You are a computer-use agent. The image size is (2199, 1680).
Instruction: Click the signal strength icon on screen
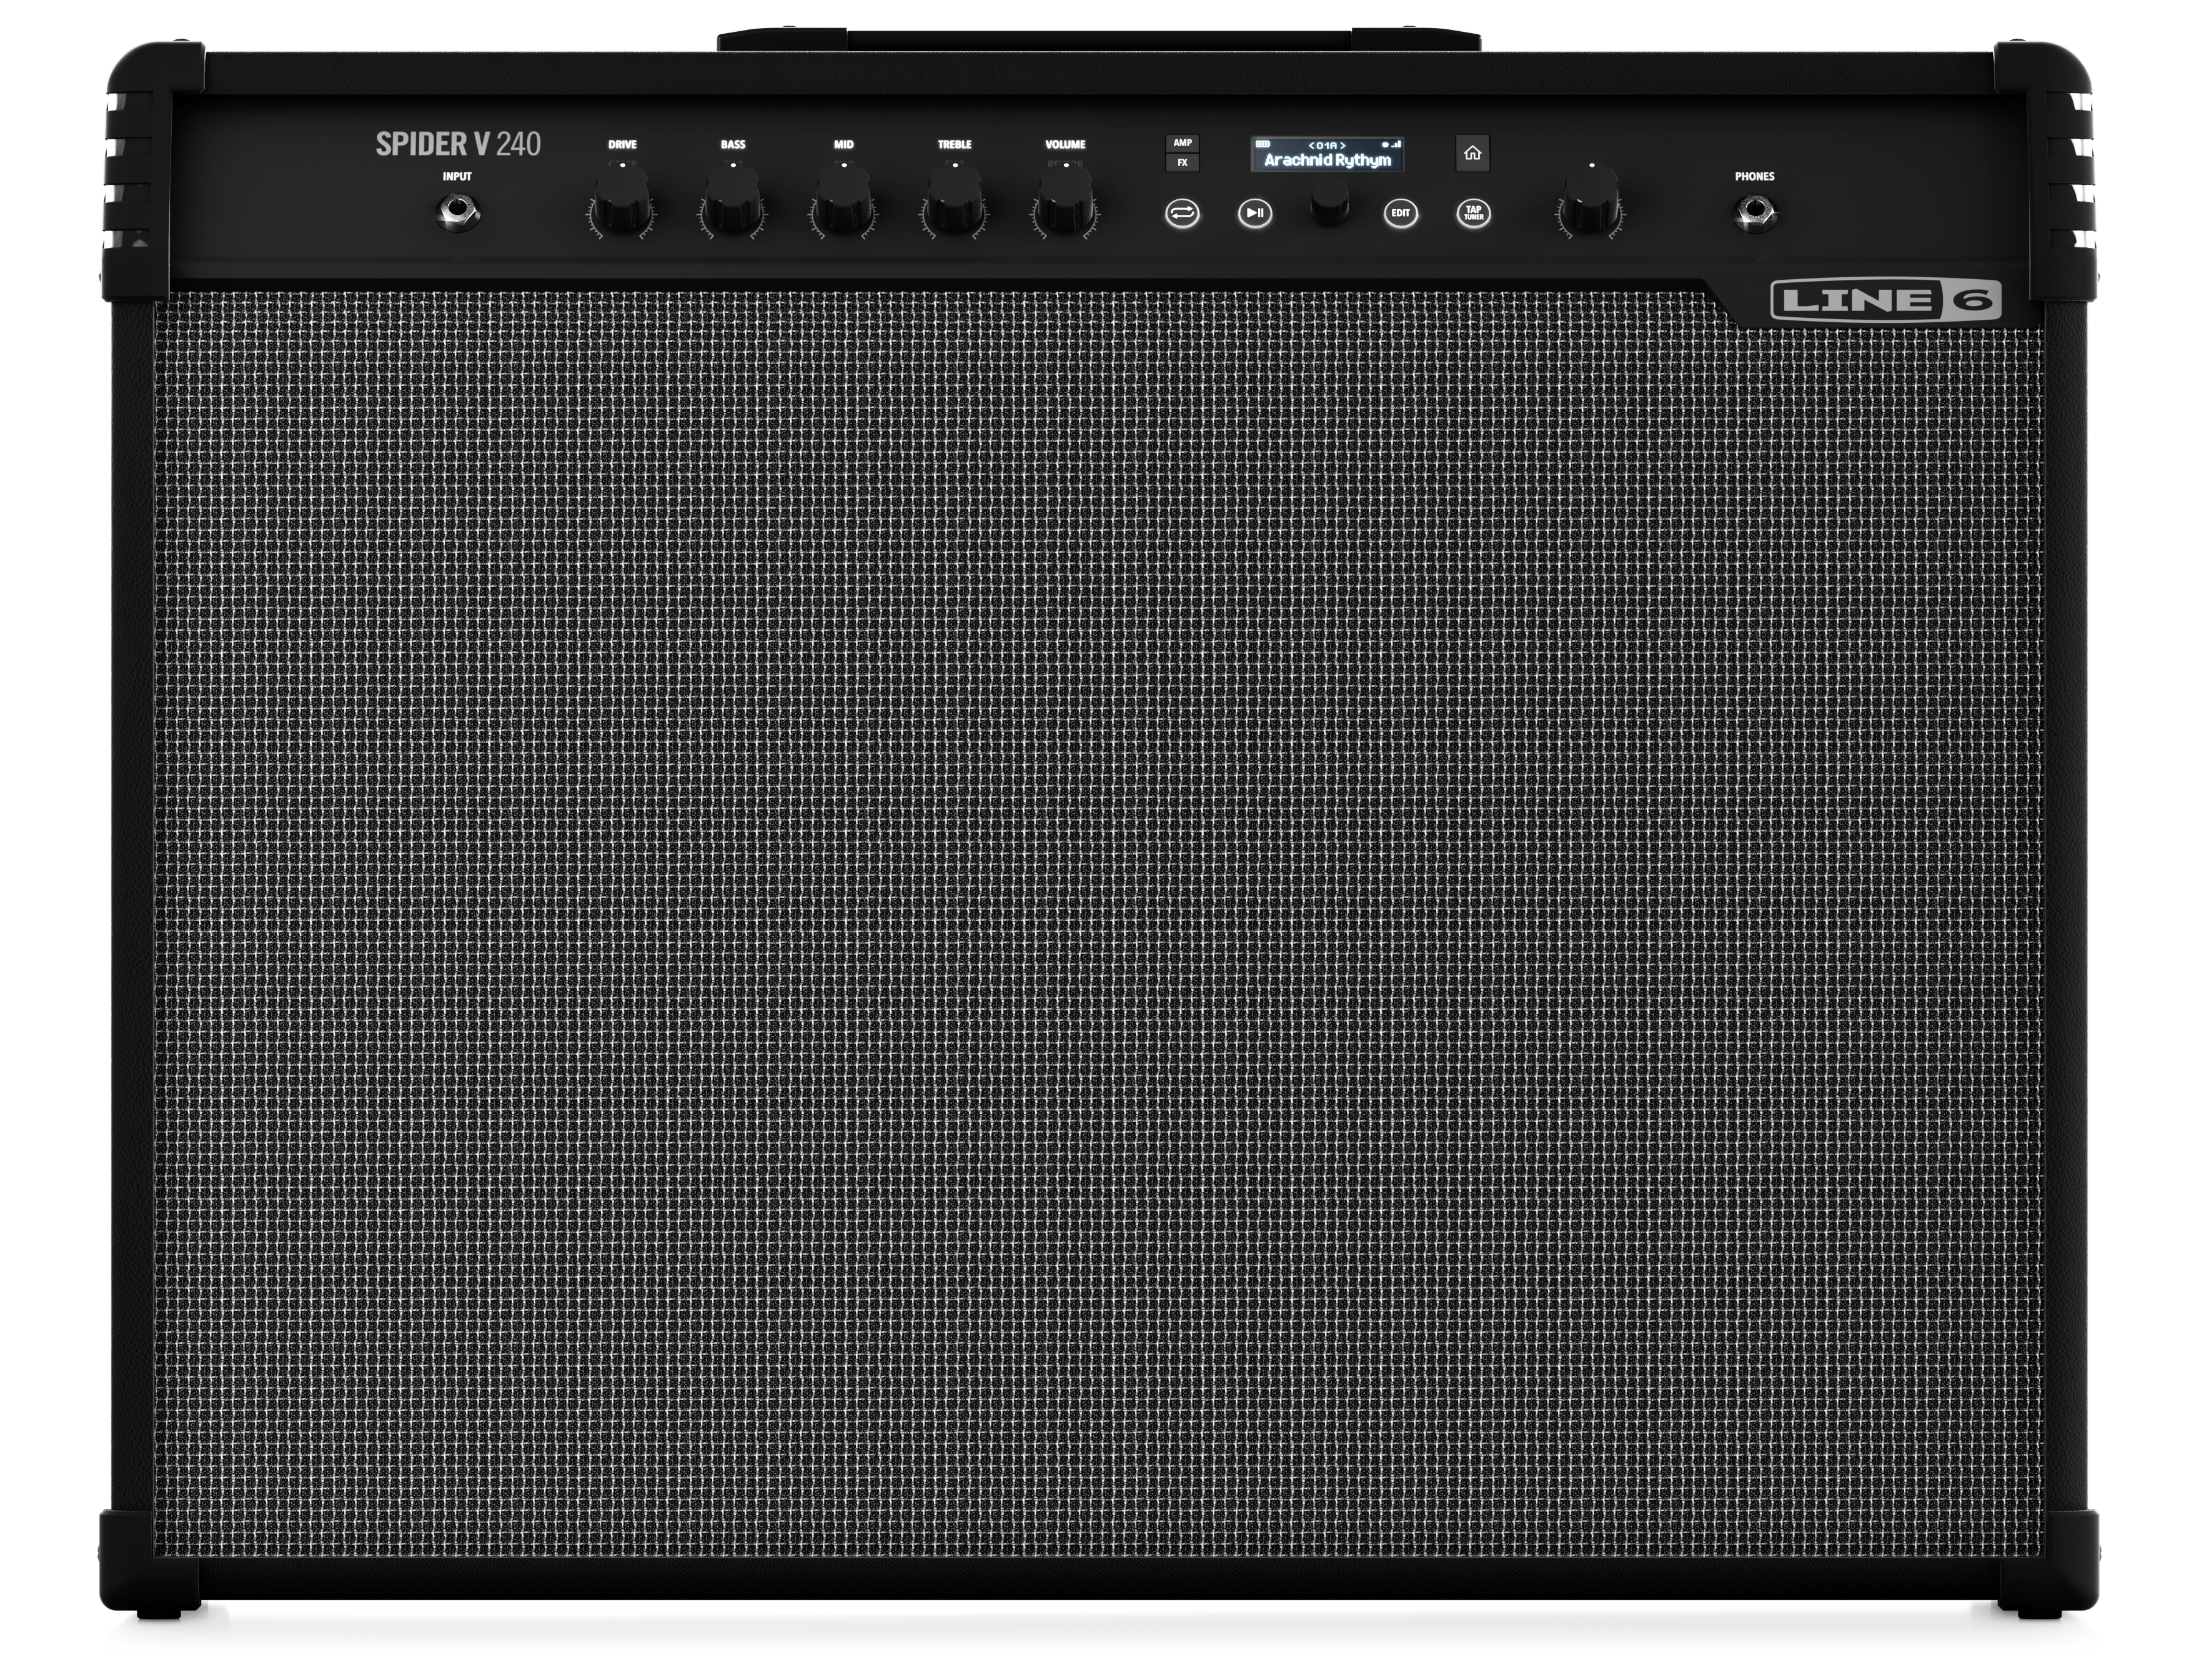(1394, 144)
